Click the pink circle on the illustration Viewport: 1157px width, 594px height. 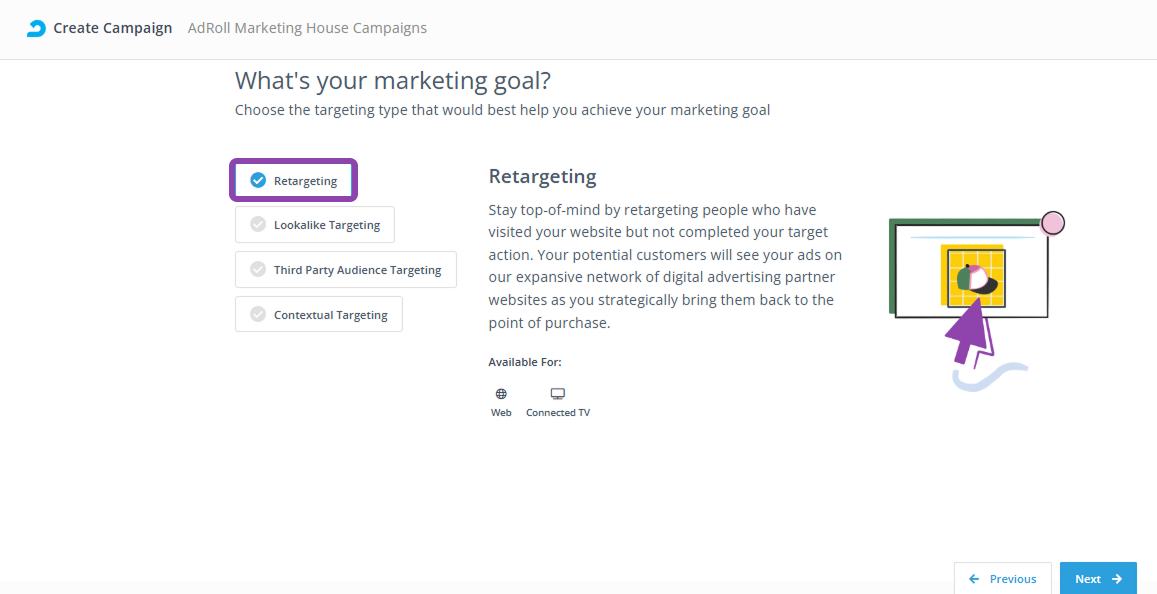coord(1053,223)
